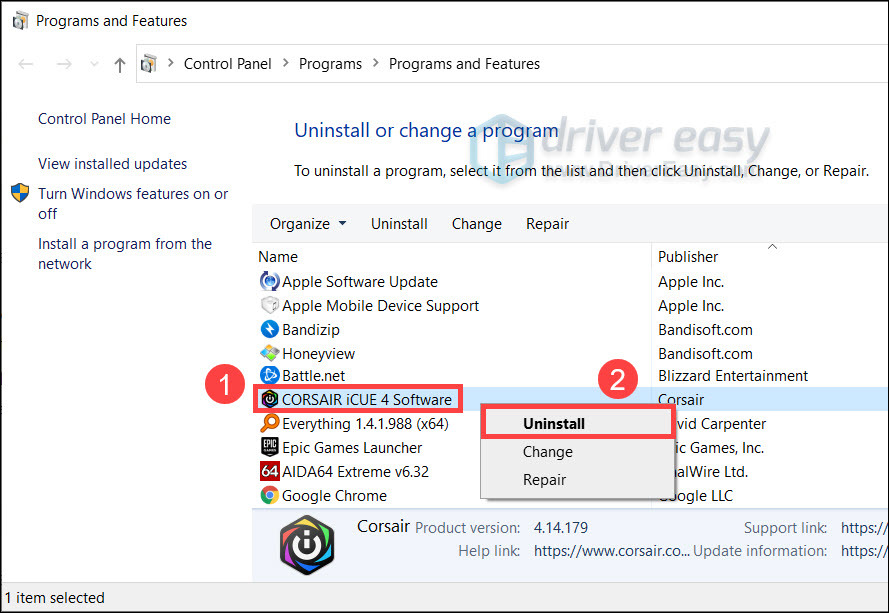The image size is (889, 613).
Task: Click the Google Chrome icon in list
Action: pos(269,495)
